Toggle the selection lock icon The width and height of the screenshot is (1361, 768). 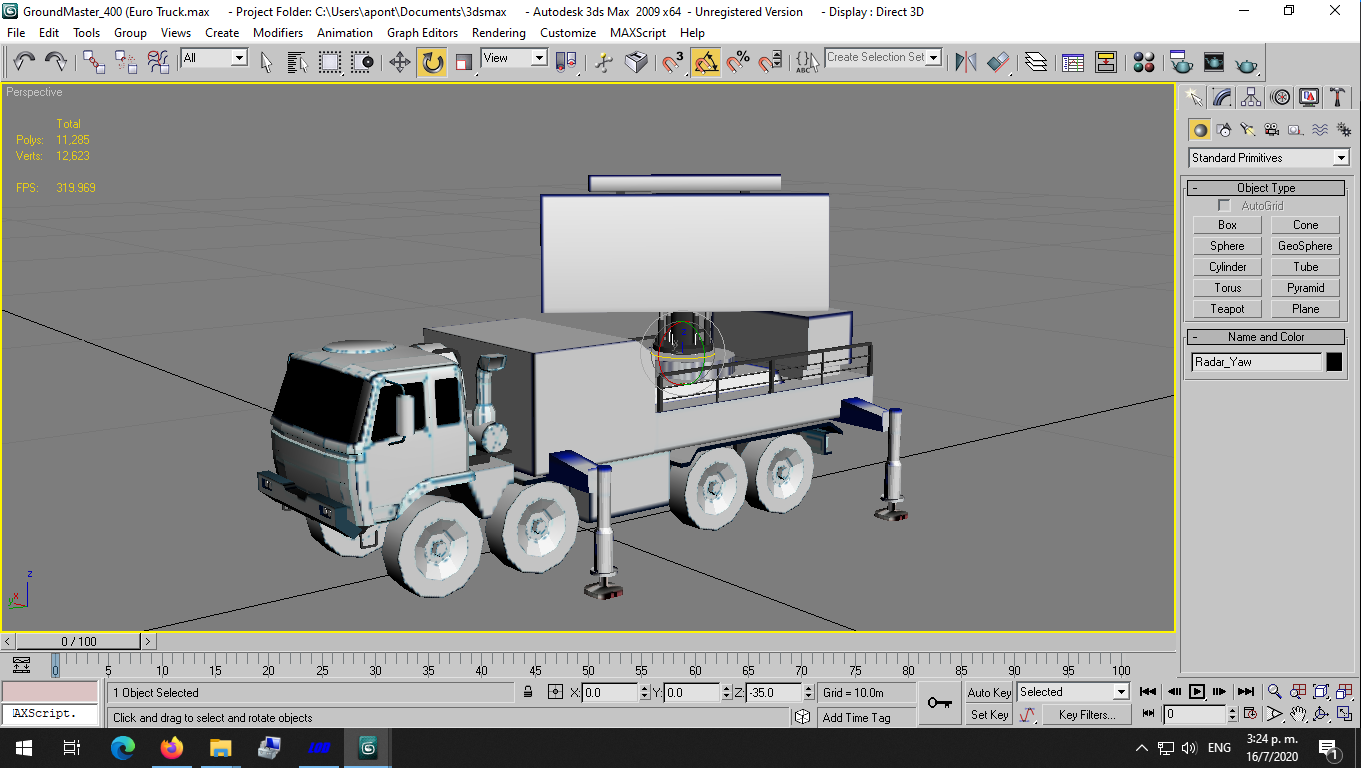pyautogui.click(x=528, y=692)
